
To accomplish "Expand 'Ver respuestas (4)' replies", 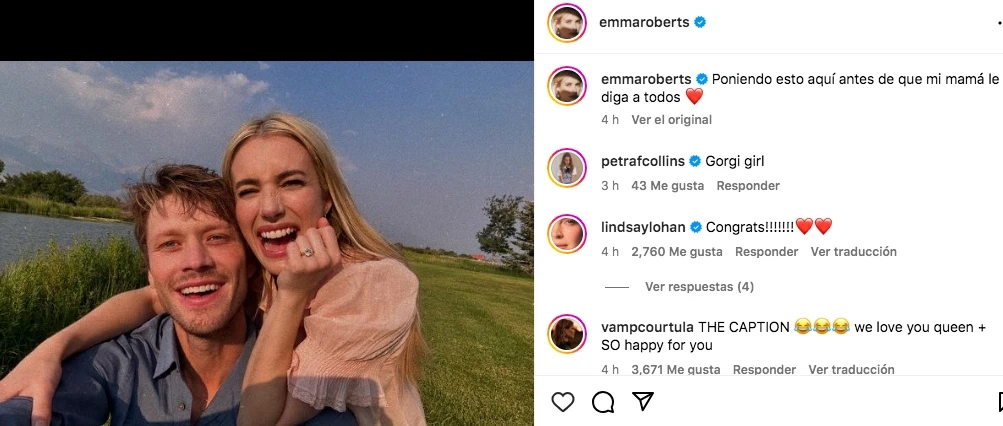I will (x=699, y=287).
